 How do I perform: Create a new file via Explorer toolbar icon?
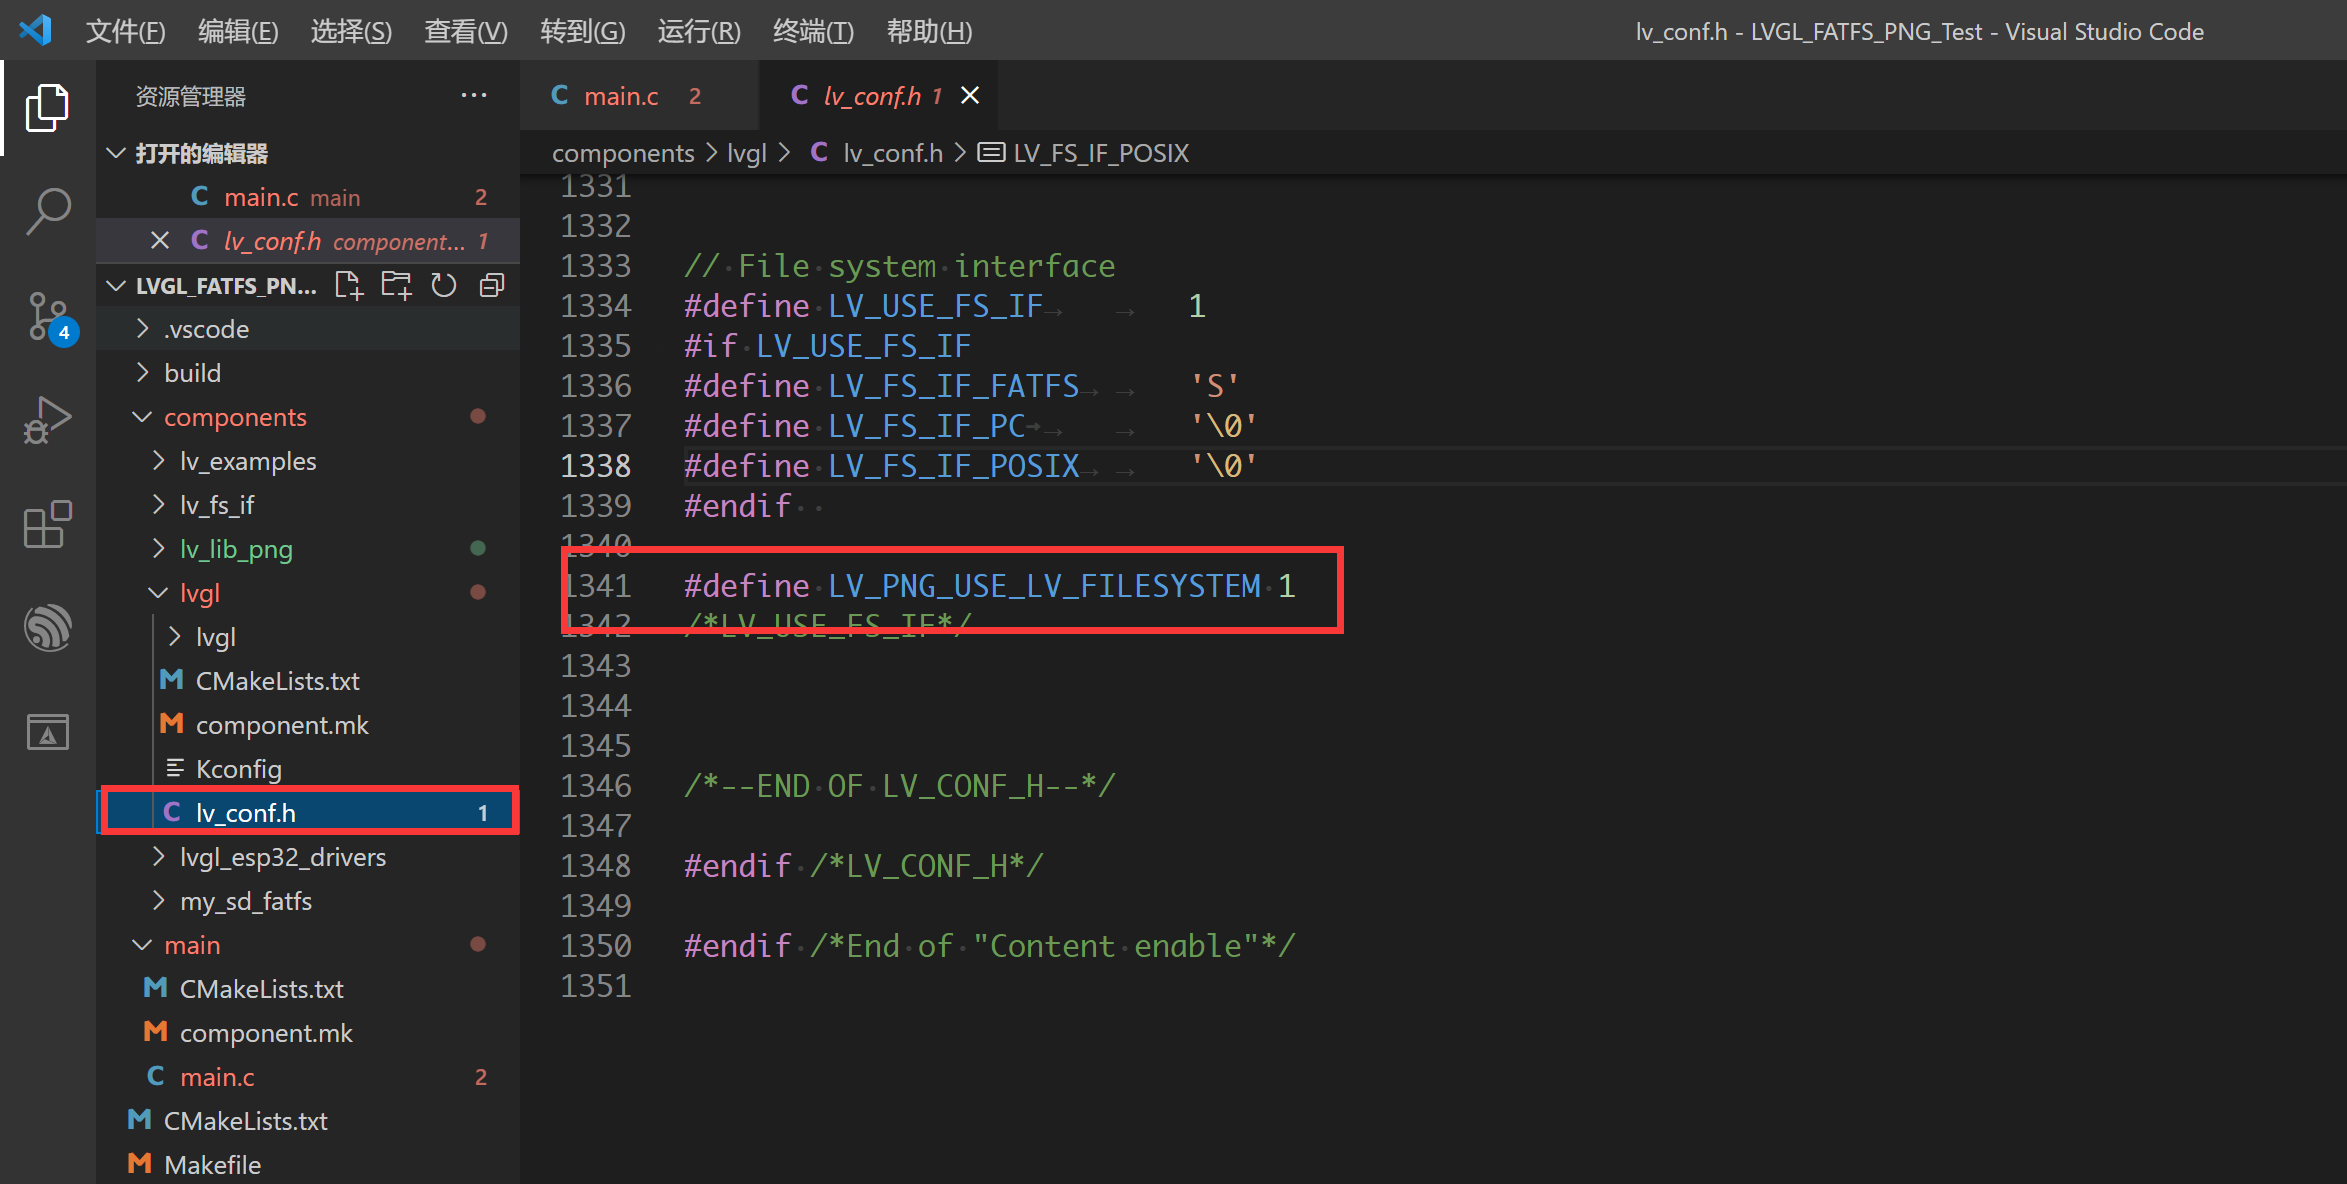coord(348,285)
